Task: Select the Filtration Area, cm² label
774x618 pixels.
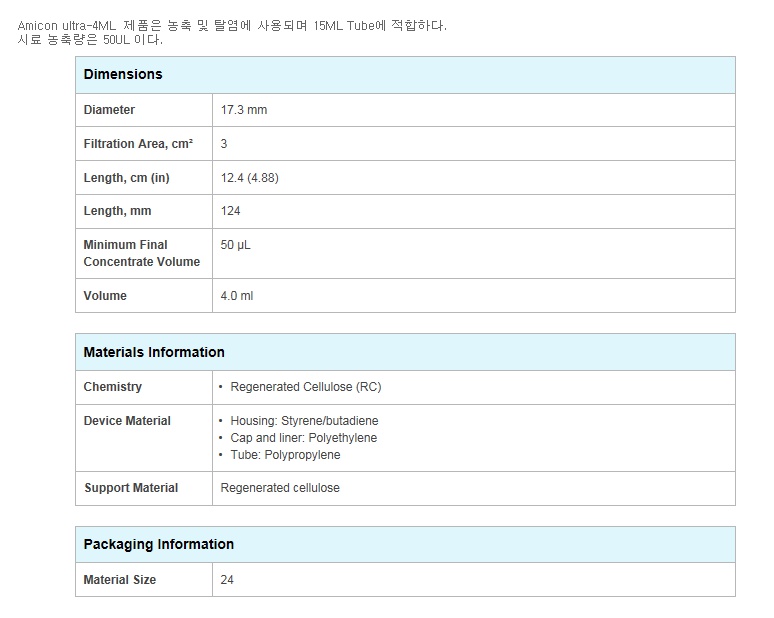Action: point(138,144)
